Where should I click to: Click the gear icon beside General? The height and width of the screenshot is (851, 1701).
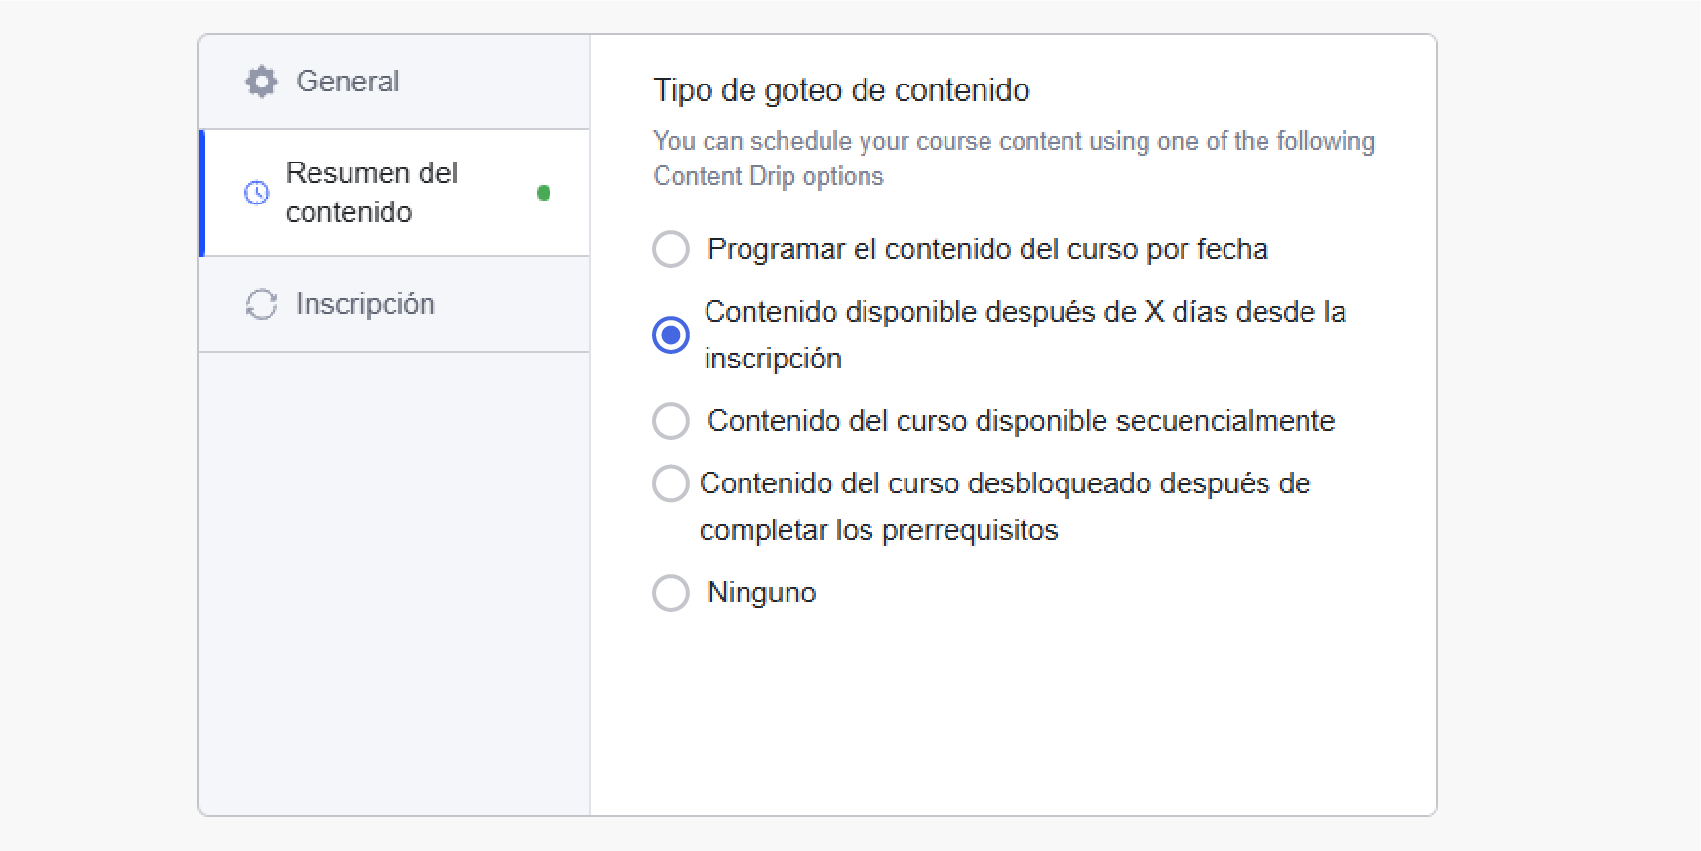click(261, 82)
